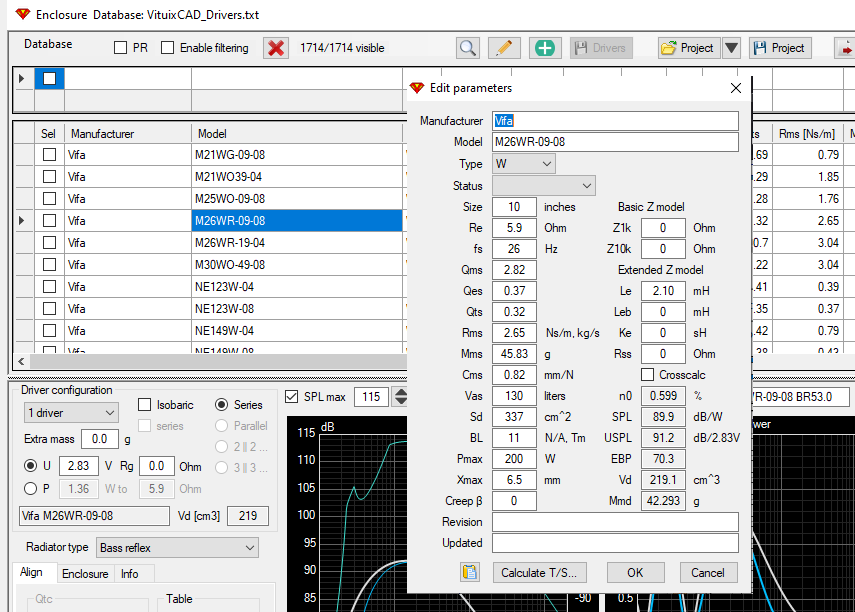Image resolution: width=855 pixels, height=612 pixels.
Task: Save project with floppy disk Project button
Action: (780, 48)
